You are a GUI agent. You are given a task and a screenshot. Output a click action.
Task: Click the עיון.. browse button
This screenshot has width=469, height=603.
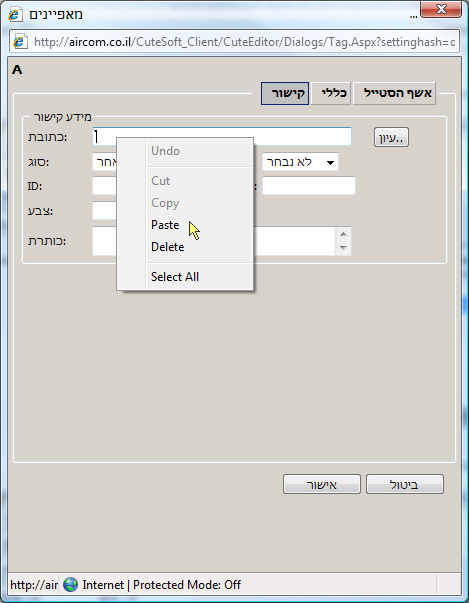click(391, 138)
